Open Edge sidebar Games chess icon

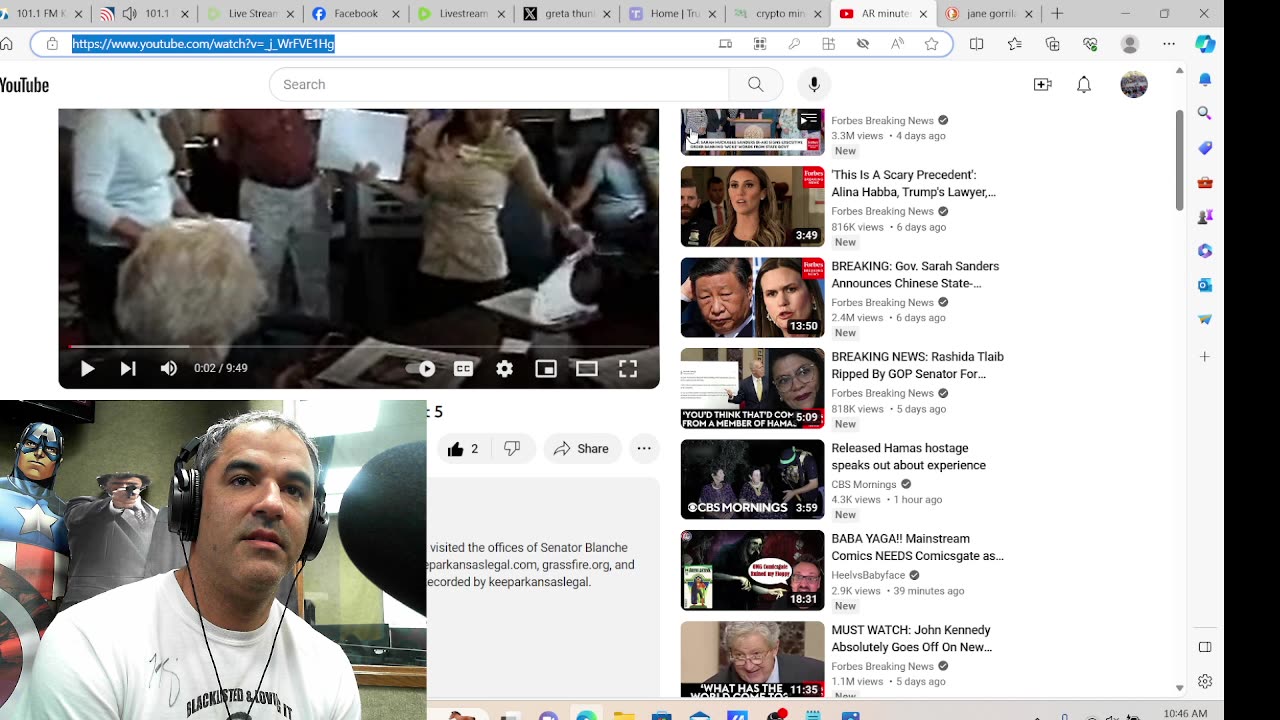(1205, 216)
